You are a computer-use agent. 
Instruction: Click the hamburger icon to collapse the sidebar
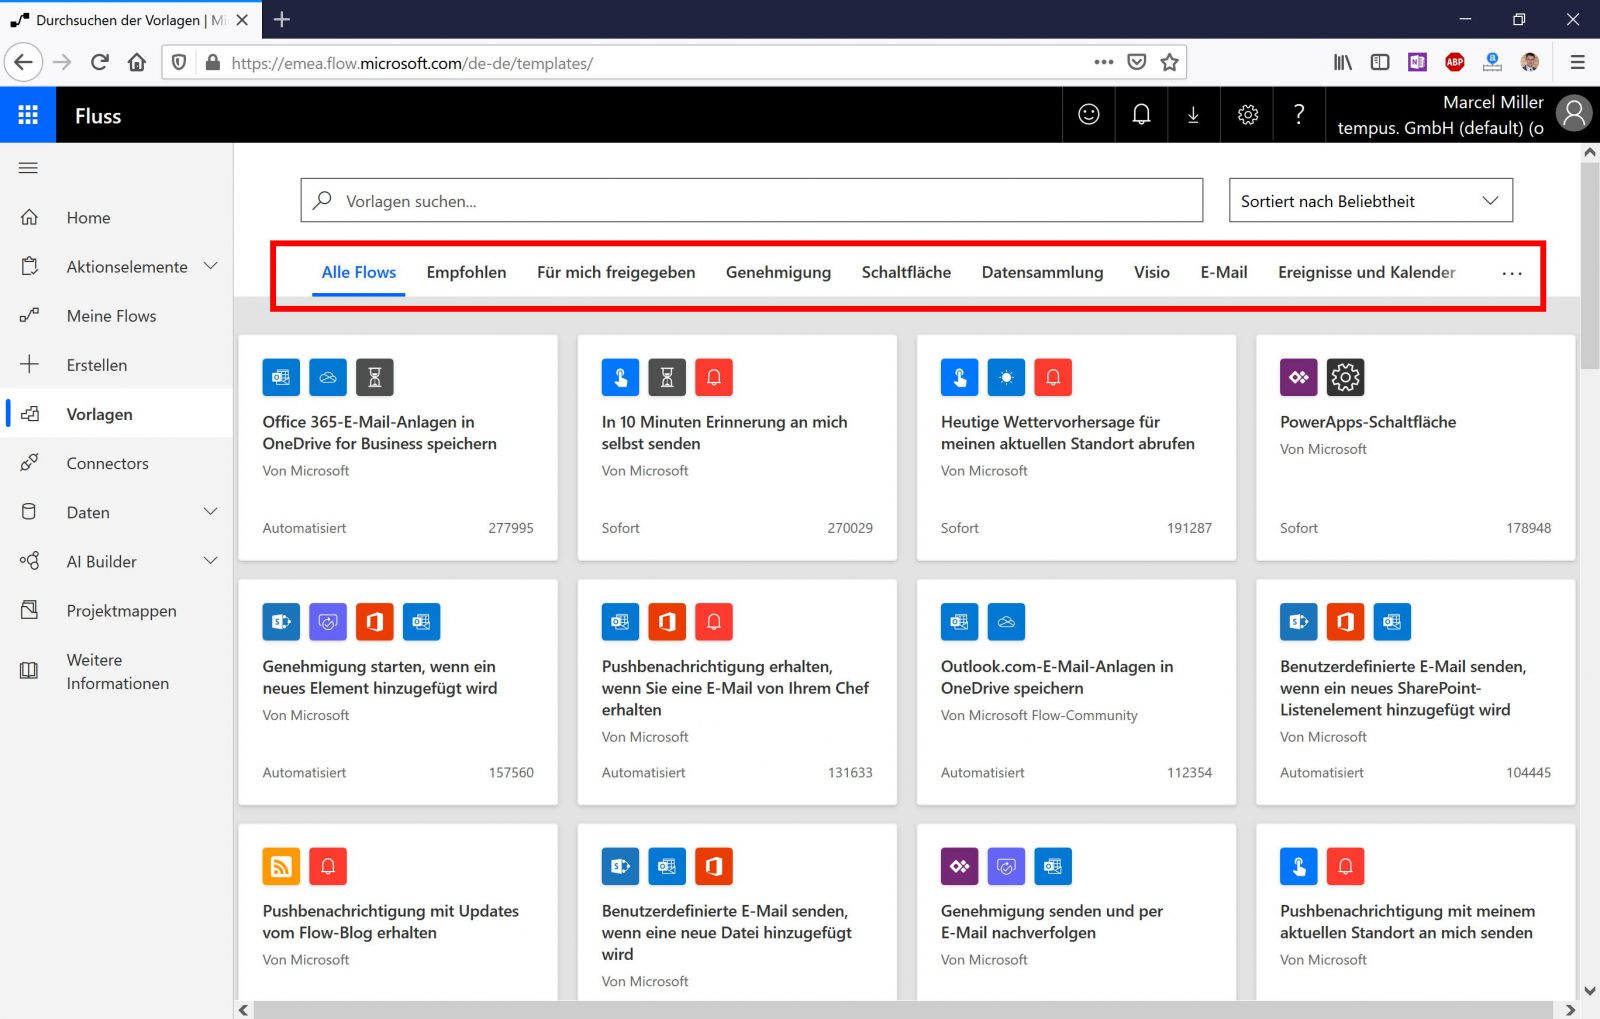28,167
